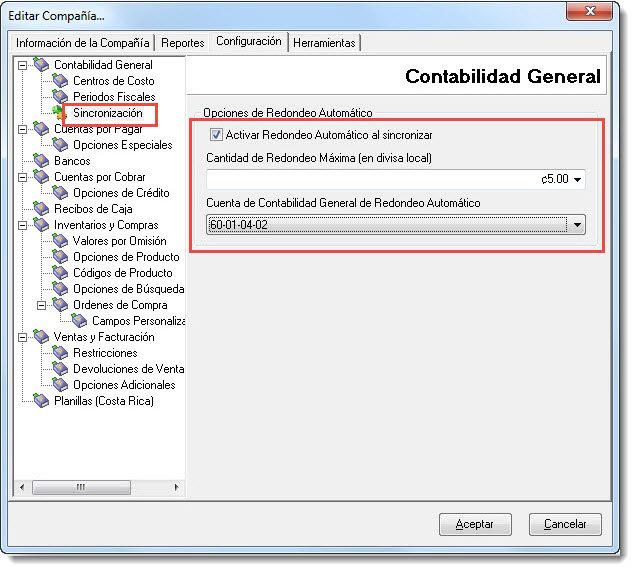The height and width of the screenshot is (571, 635).
Task: Collapse the Contabilidad General tree node
Action: click(x=23, y=65)
